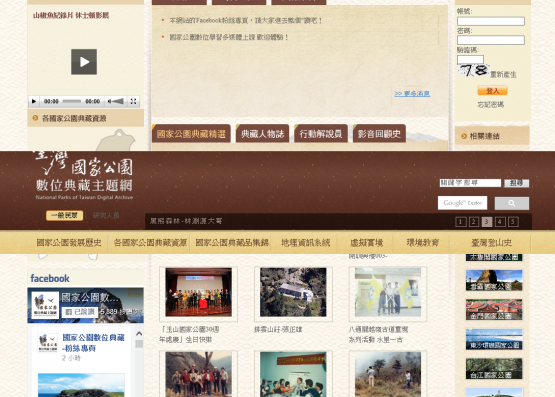
Task: Mute video using the speaker icon
Action: point(109,101)
